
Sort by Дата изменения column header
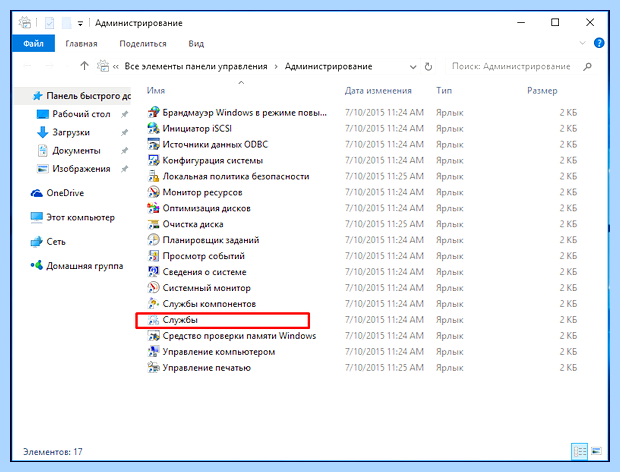[x=378, y=91]
